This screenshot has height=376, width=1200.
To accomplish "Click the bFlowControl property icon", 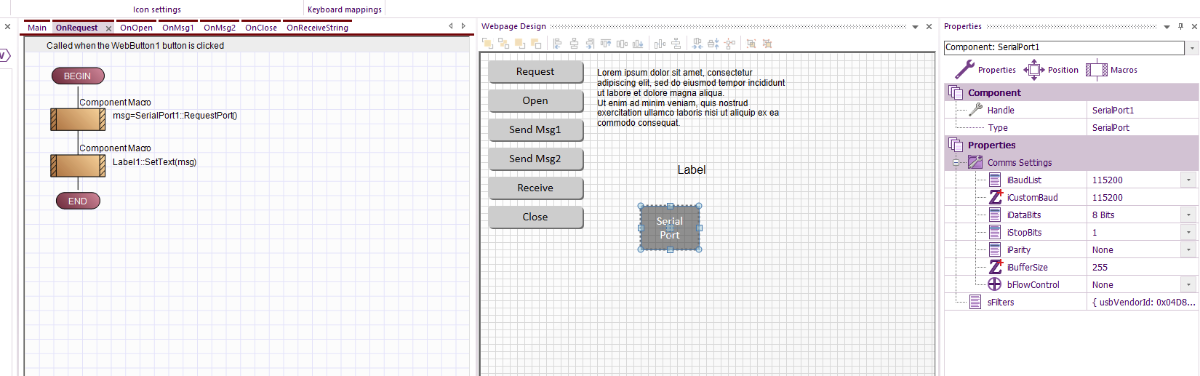I will coord(995,284).
